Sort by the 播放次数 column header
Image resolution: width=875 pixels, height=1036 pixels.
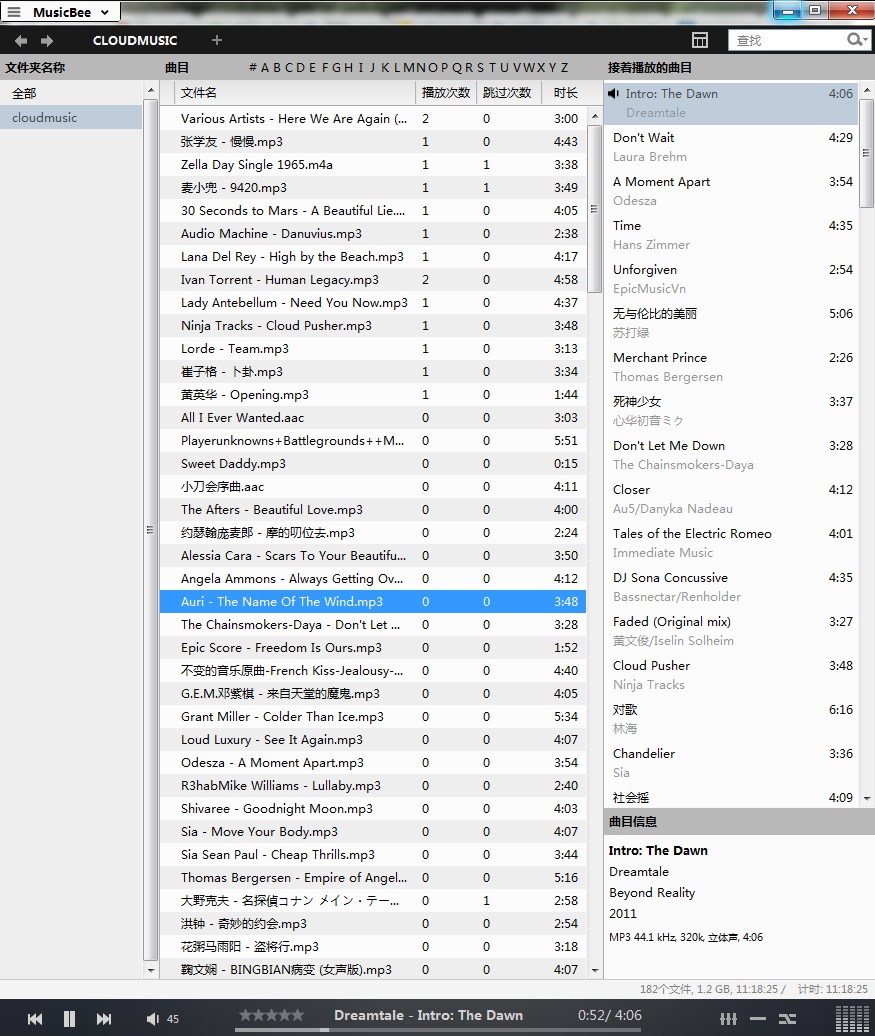click(x=446, y=92)
